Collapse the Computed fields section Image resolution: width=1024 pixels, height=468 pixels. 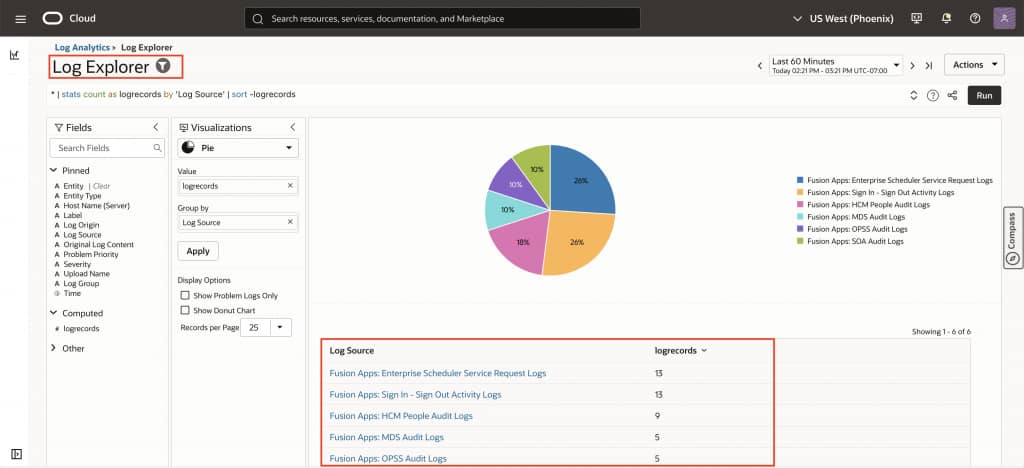tap(54, 313)
